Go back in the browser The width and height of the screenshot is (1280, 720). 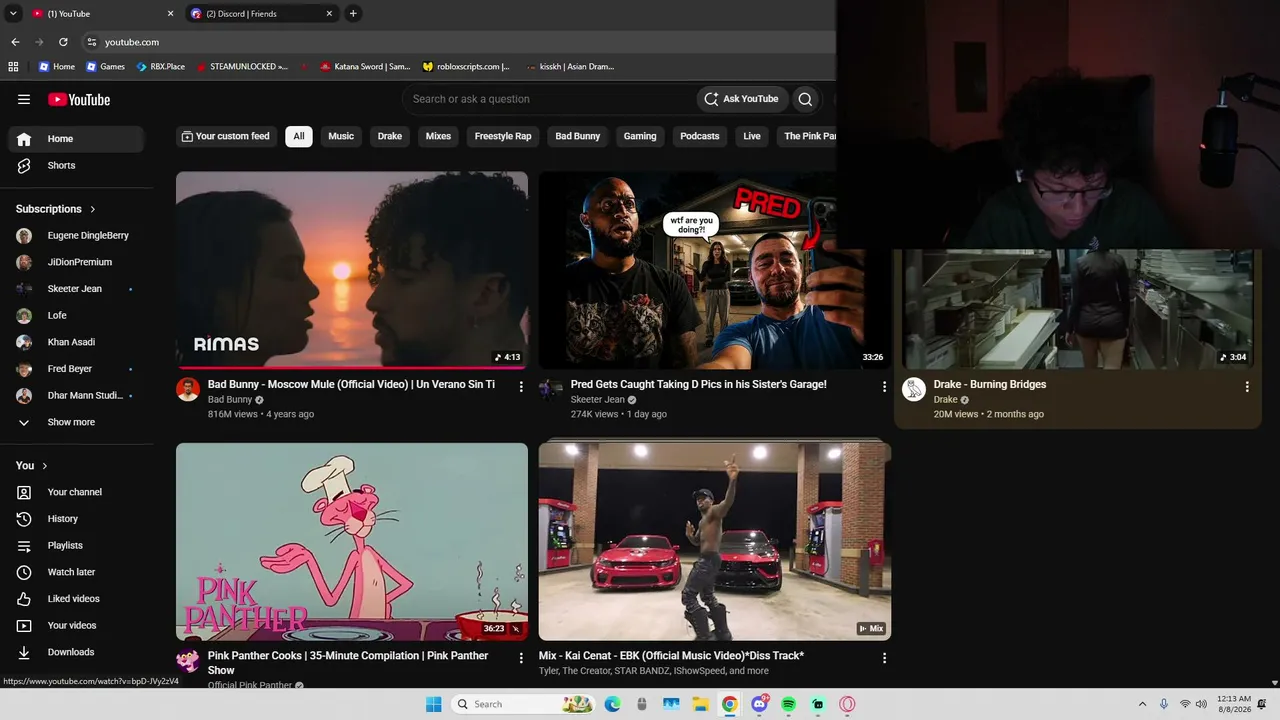coord(15,42)
